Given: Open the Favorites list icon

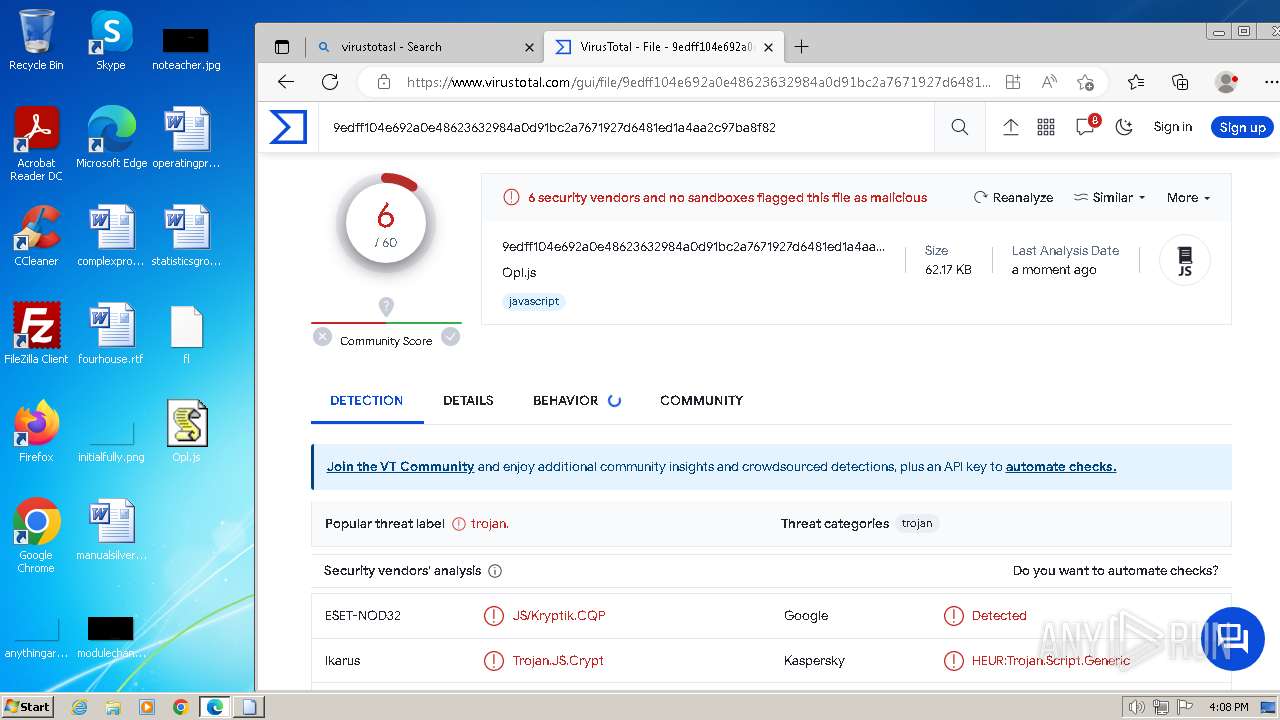Looking at the screenshot, I should coord(1136,82).
